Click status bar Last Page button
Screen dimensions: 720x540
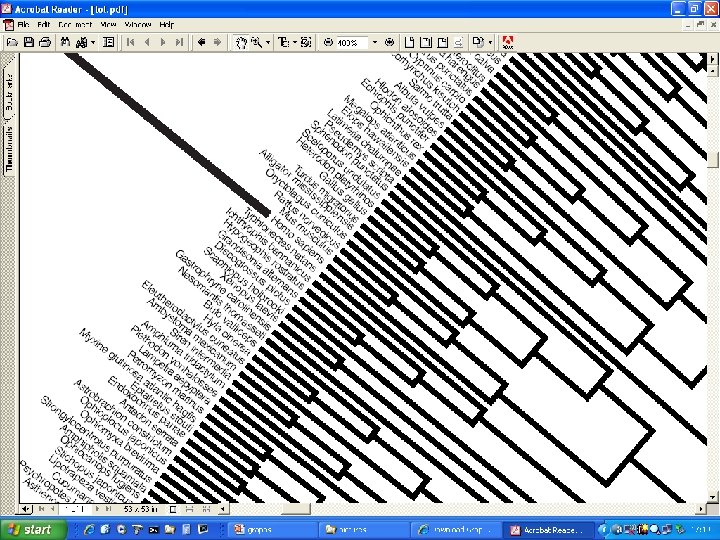coord(108,509)
